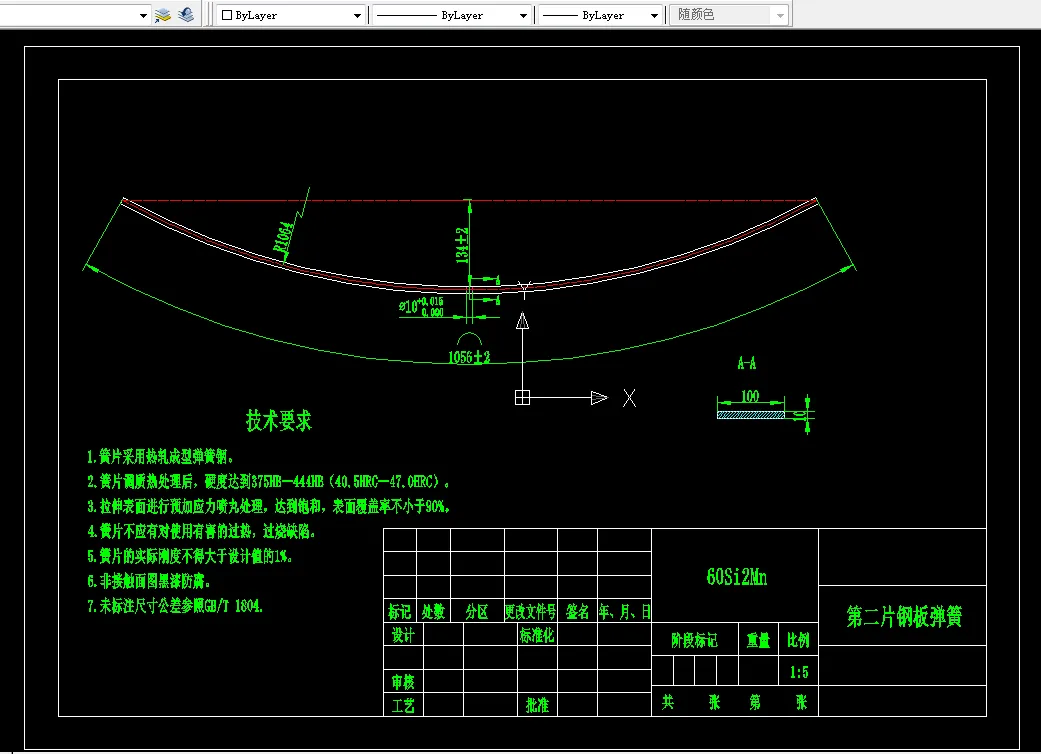
Task: Select the 批准 cell text
Action: (537, 705)
